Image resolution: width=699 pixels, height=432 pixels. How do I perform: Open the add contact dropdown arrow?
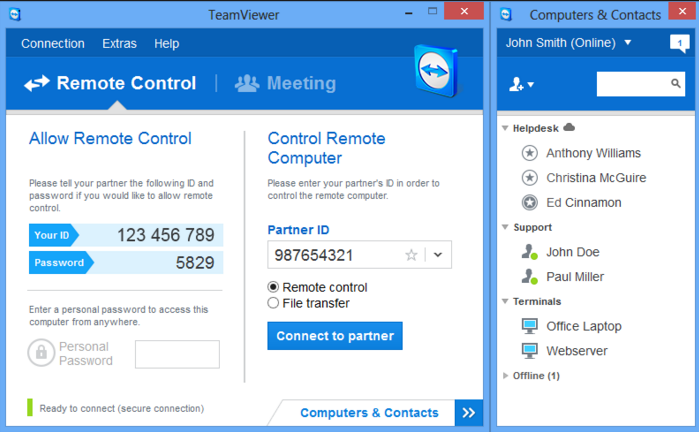(530, 84)
